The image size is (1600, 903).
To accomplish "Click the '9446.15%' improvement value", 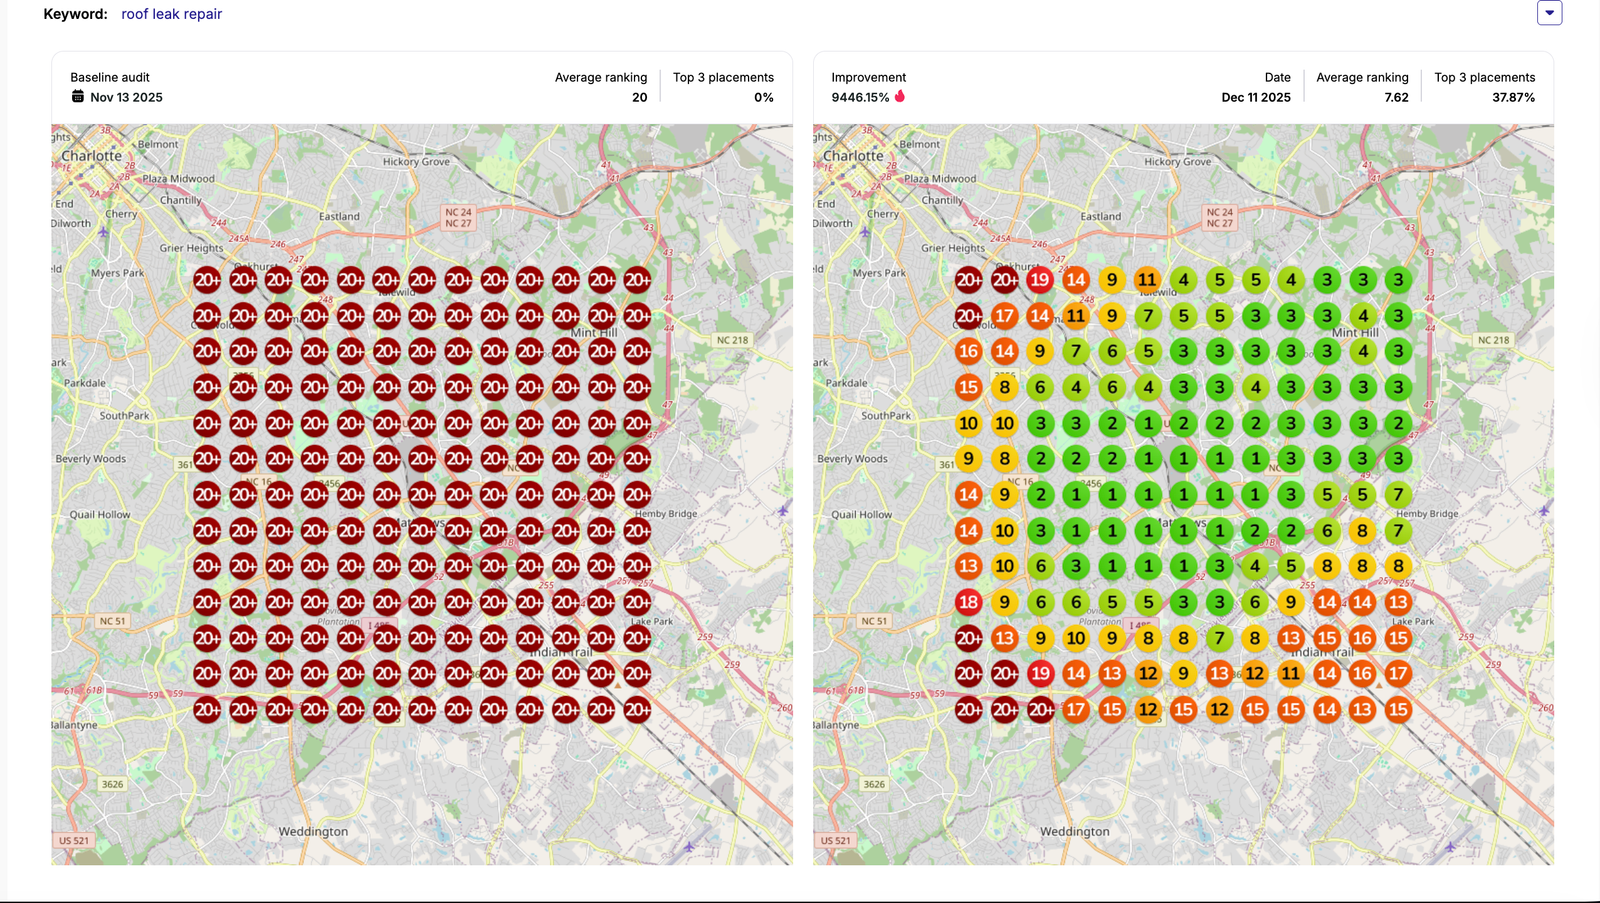I will click(860, 97).
